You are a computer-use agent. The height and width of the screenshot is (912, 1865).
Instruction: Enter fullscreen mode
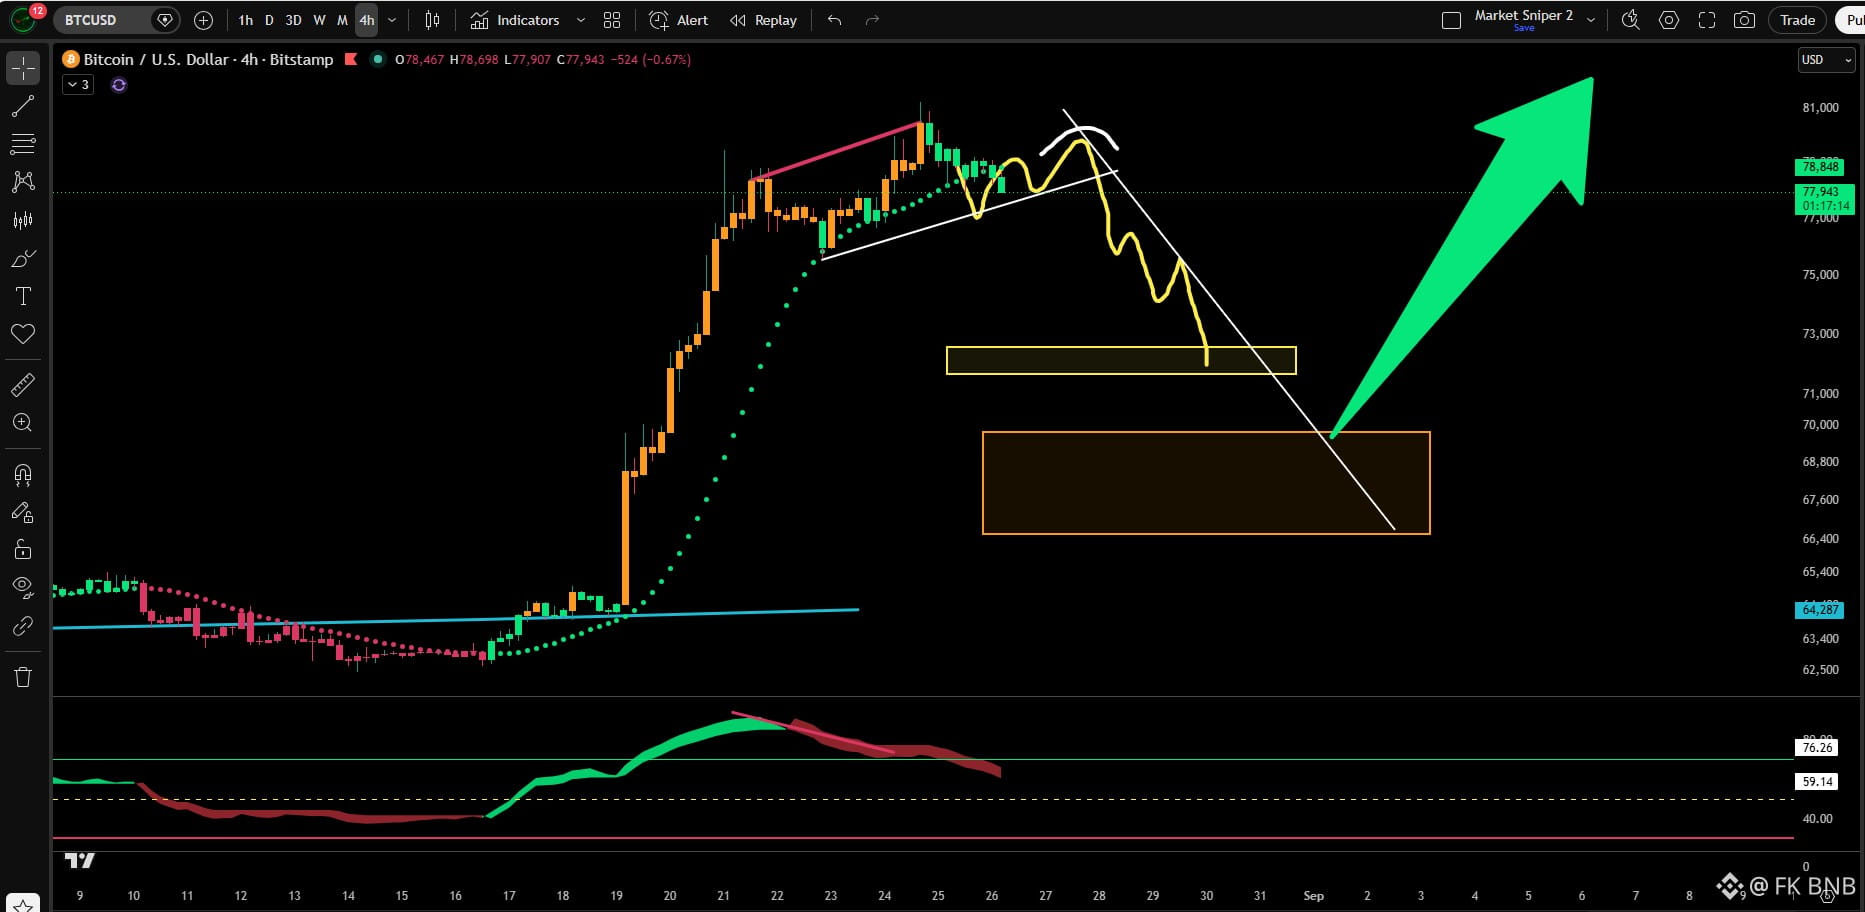pyautogui.click(x=1706, y=20)
